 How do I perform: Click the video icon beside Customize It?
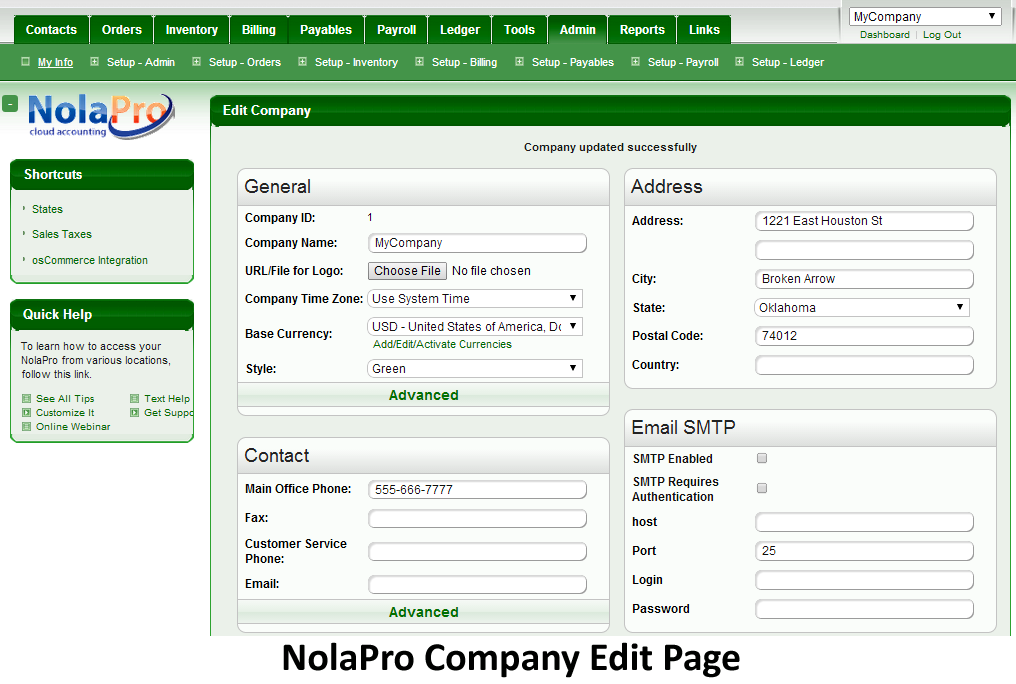[25, 412]
